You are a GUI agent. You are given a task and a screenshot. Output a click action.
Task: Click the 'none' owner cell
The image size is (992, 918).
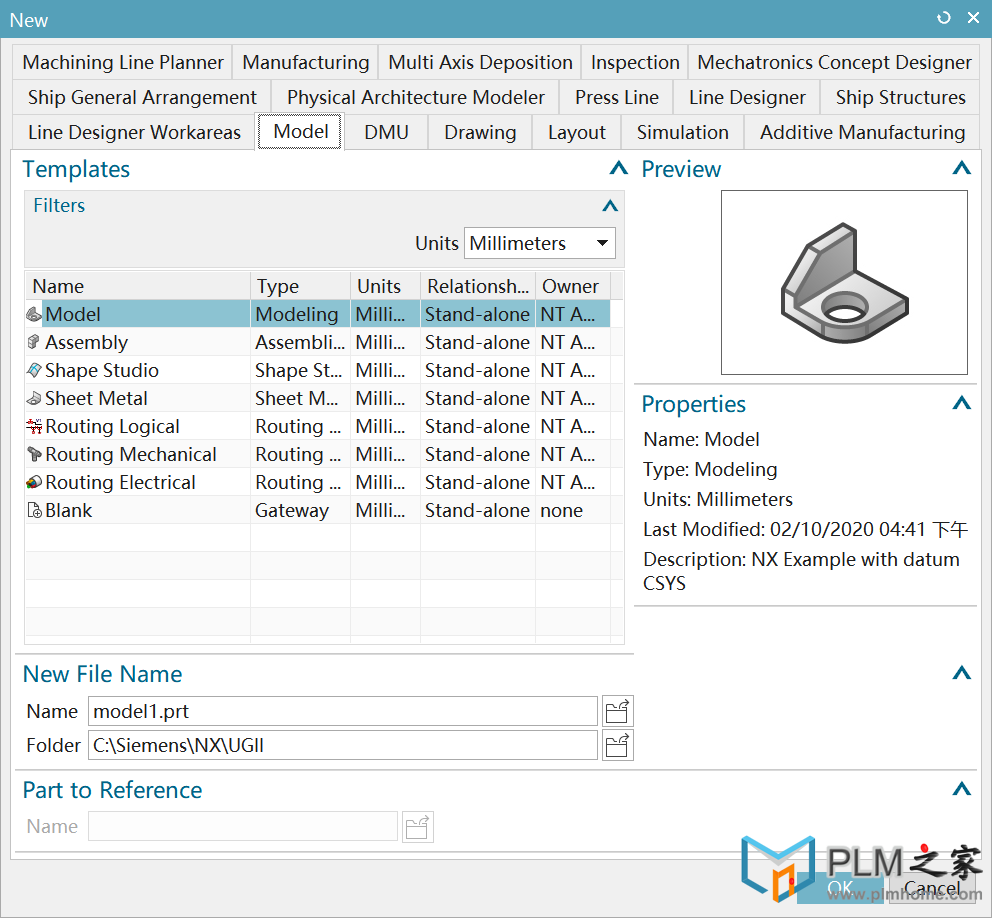[x=573, y=511]
